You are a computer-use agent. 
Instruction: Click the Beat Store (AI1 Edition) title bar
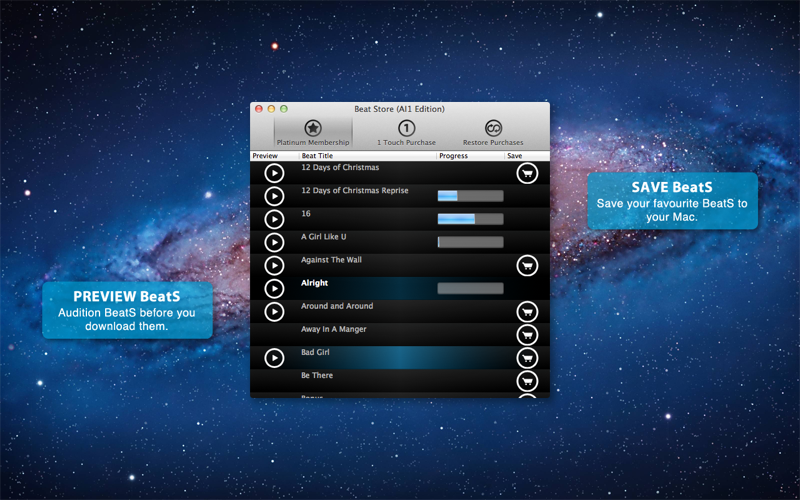click(399, 109)
